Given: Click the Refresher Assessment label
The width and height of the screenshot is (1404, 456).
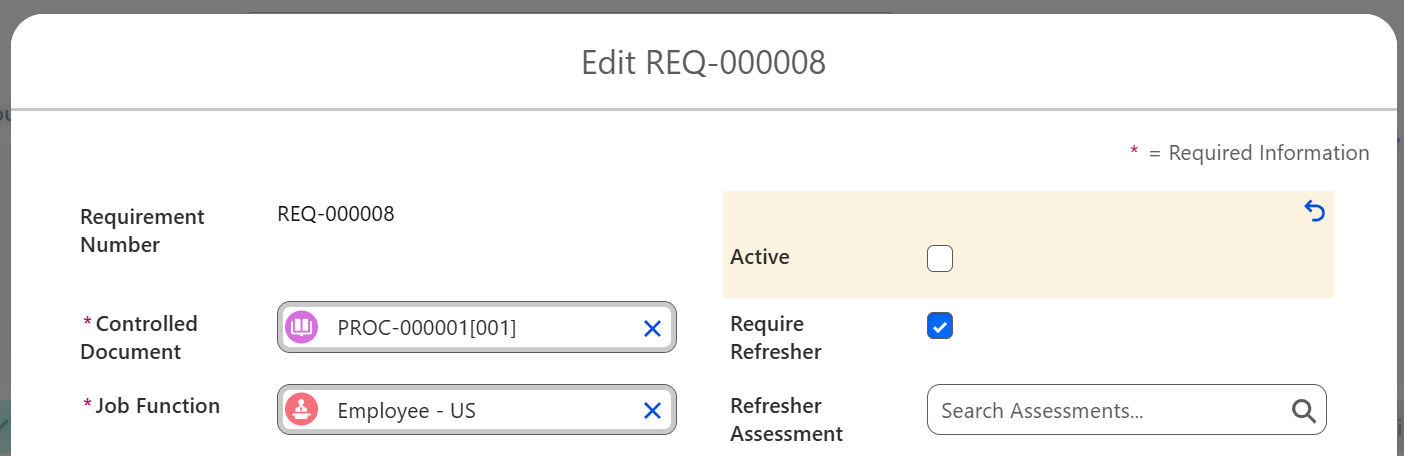Looking at the screenshot, I should point(786,420).
